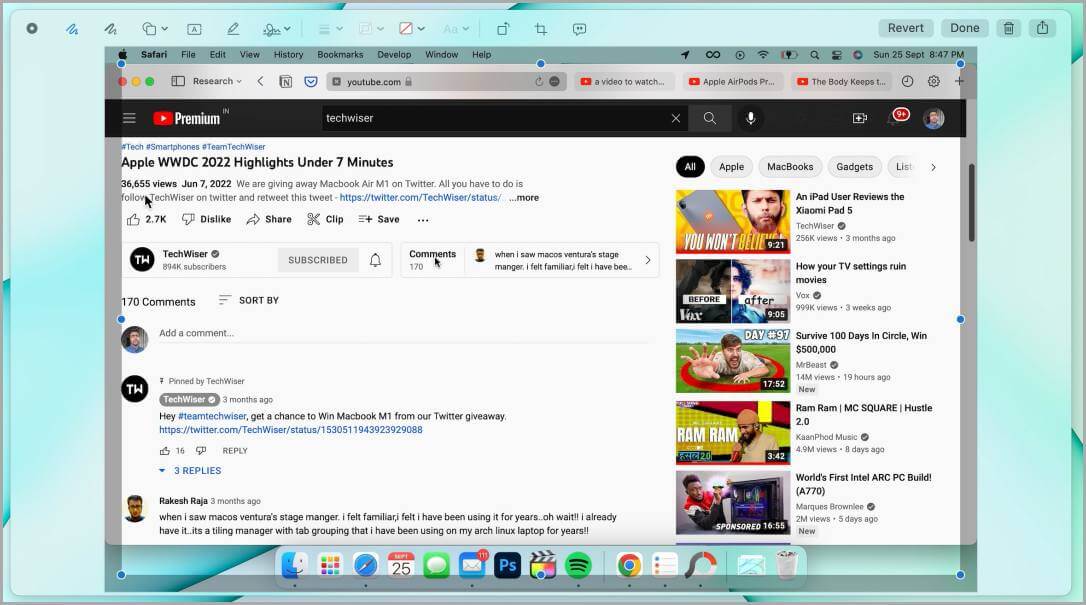Like the video with 2.7K thumbs up
Screen dimensions: 1086x605
[x=146, y=219]
